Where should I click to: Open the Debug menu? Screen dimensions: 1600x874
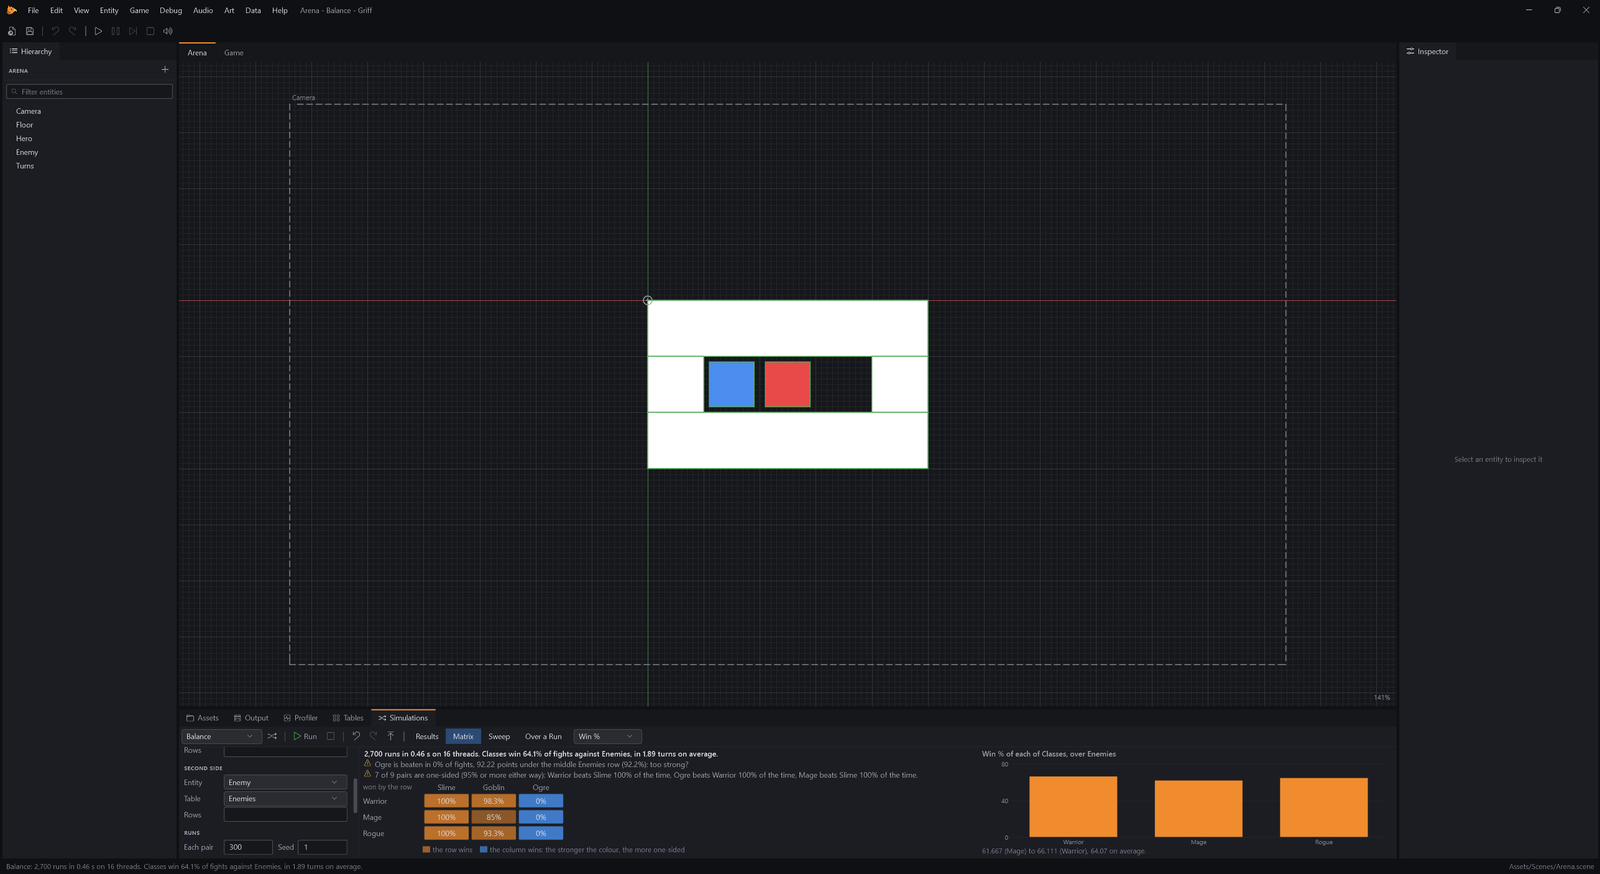tap(171, 10)
